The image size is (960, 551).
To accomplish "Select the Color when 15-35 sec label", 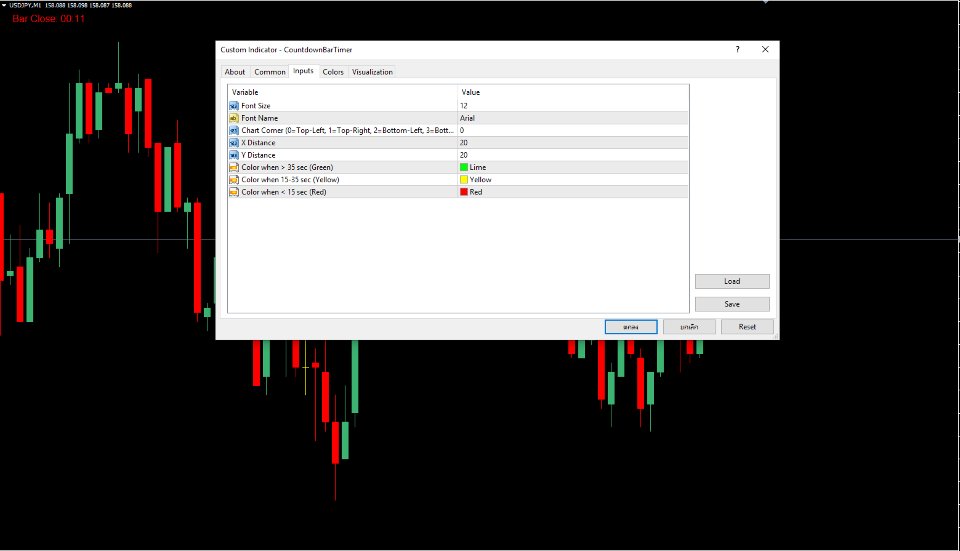I will point(290,179).
